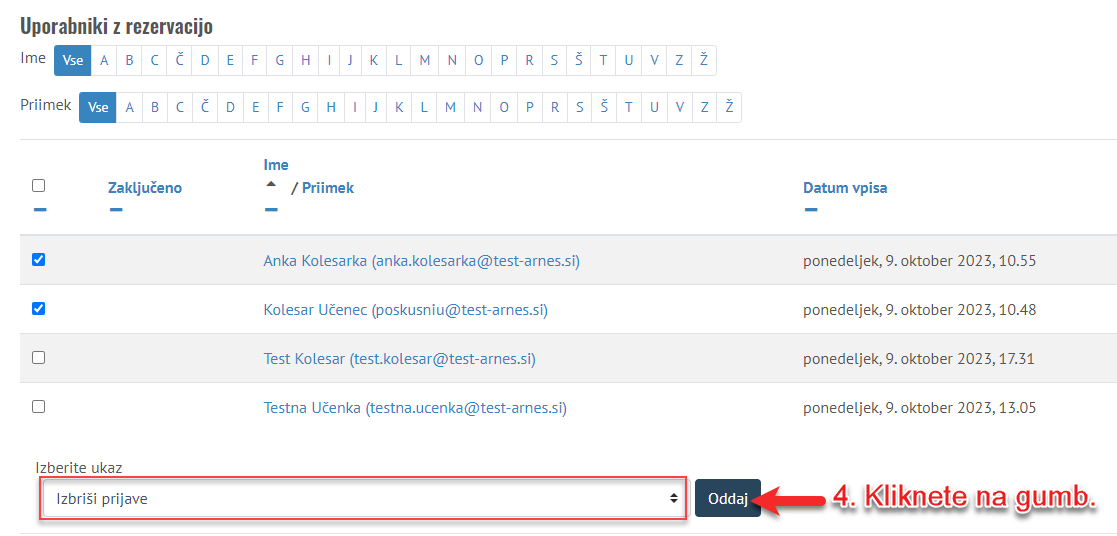1117x536 pixels.
Task: Click the Zaključeno column header link
Action: coord(145,187)
